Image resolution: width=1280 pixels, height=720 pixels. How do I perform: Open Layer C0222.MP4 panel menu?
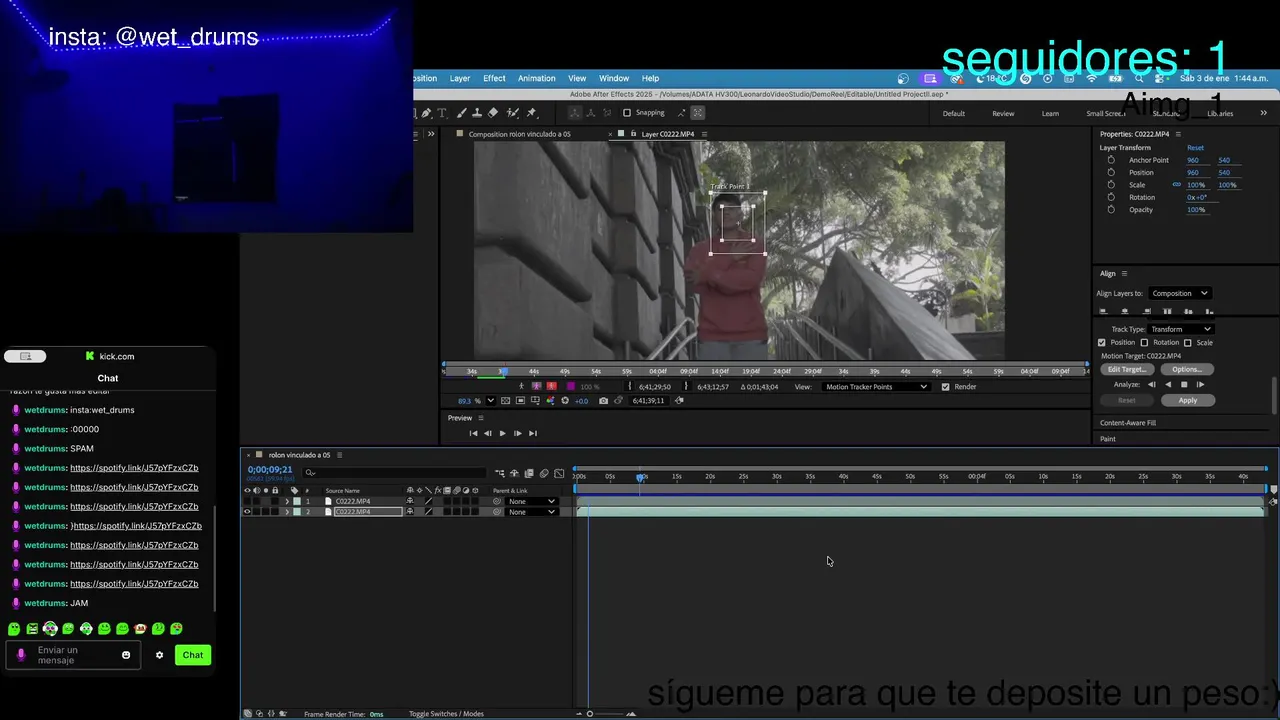(704, 134)
